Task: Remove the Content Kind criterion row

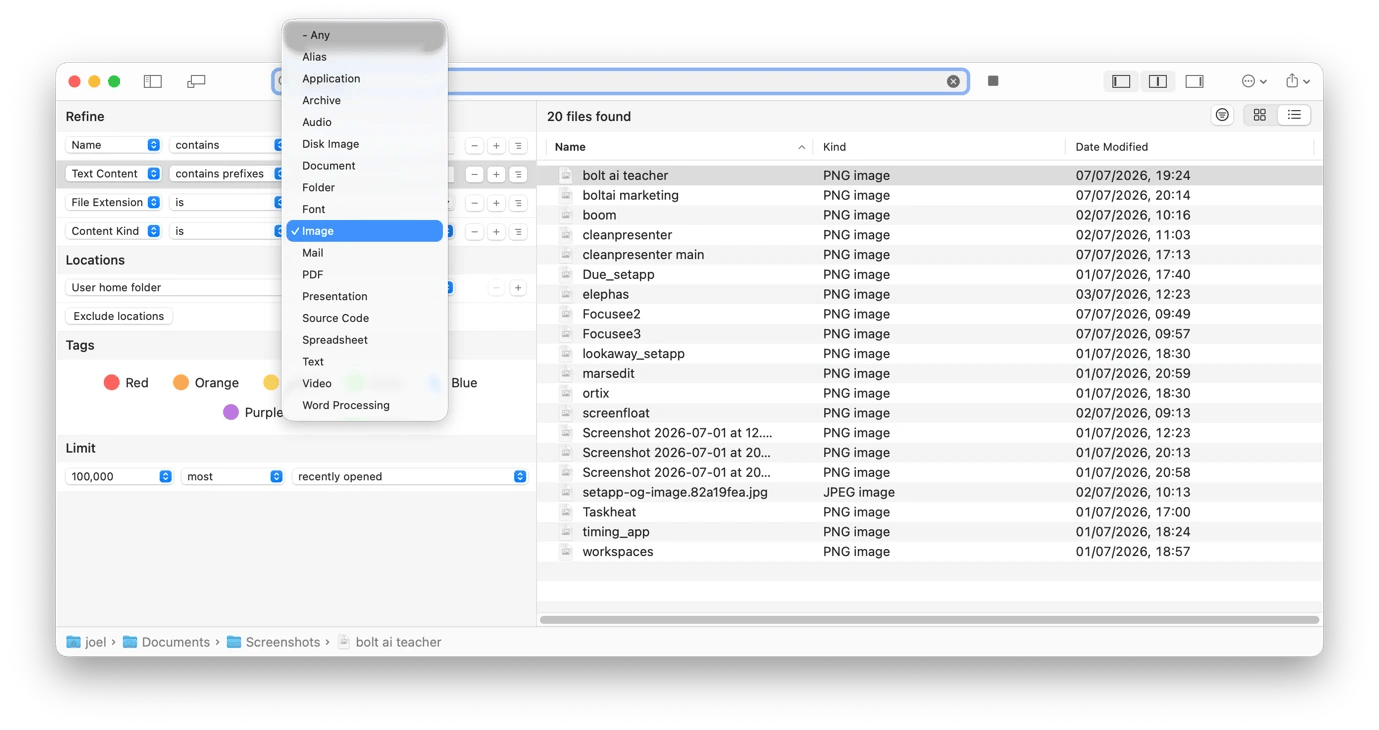Action: coord(474,231)
